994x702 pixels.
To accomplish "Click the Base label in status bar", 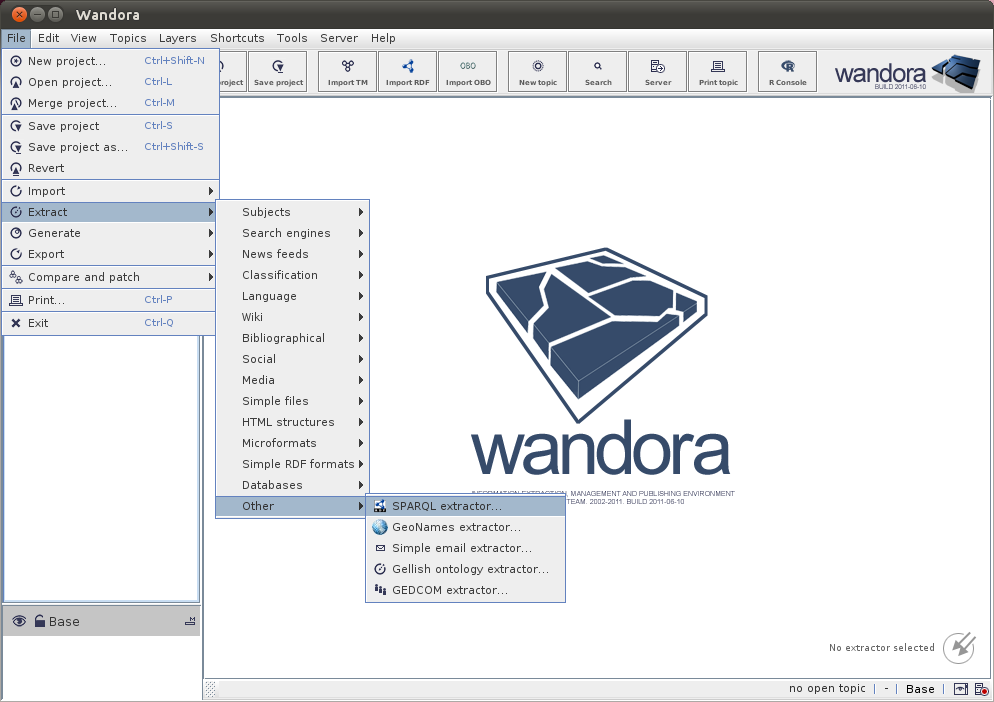I will tap(920, 689).
